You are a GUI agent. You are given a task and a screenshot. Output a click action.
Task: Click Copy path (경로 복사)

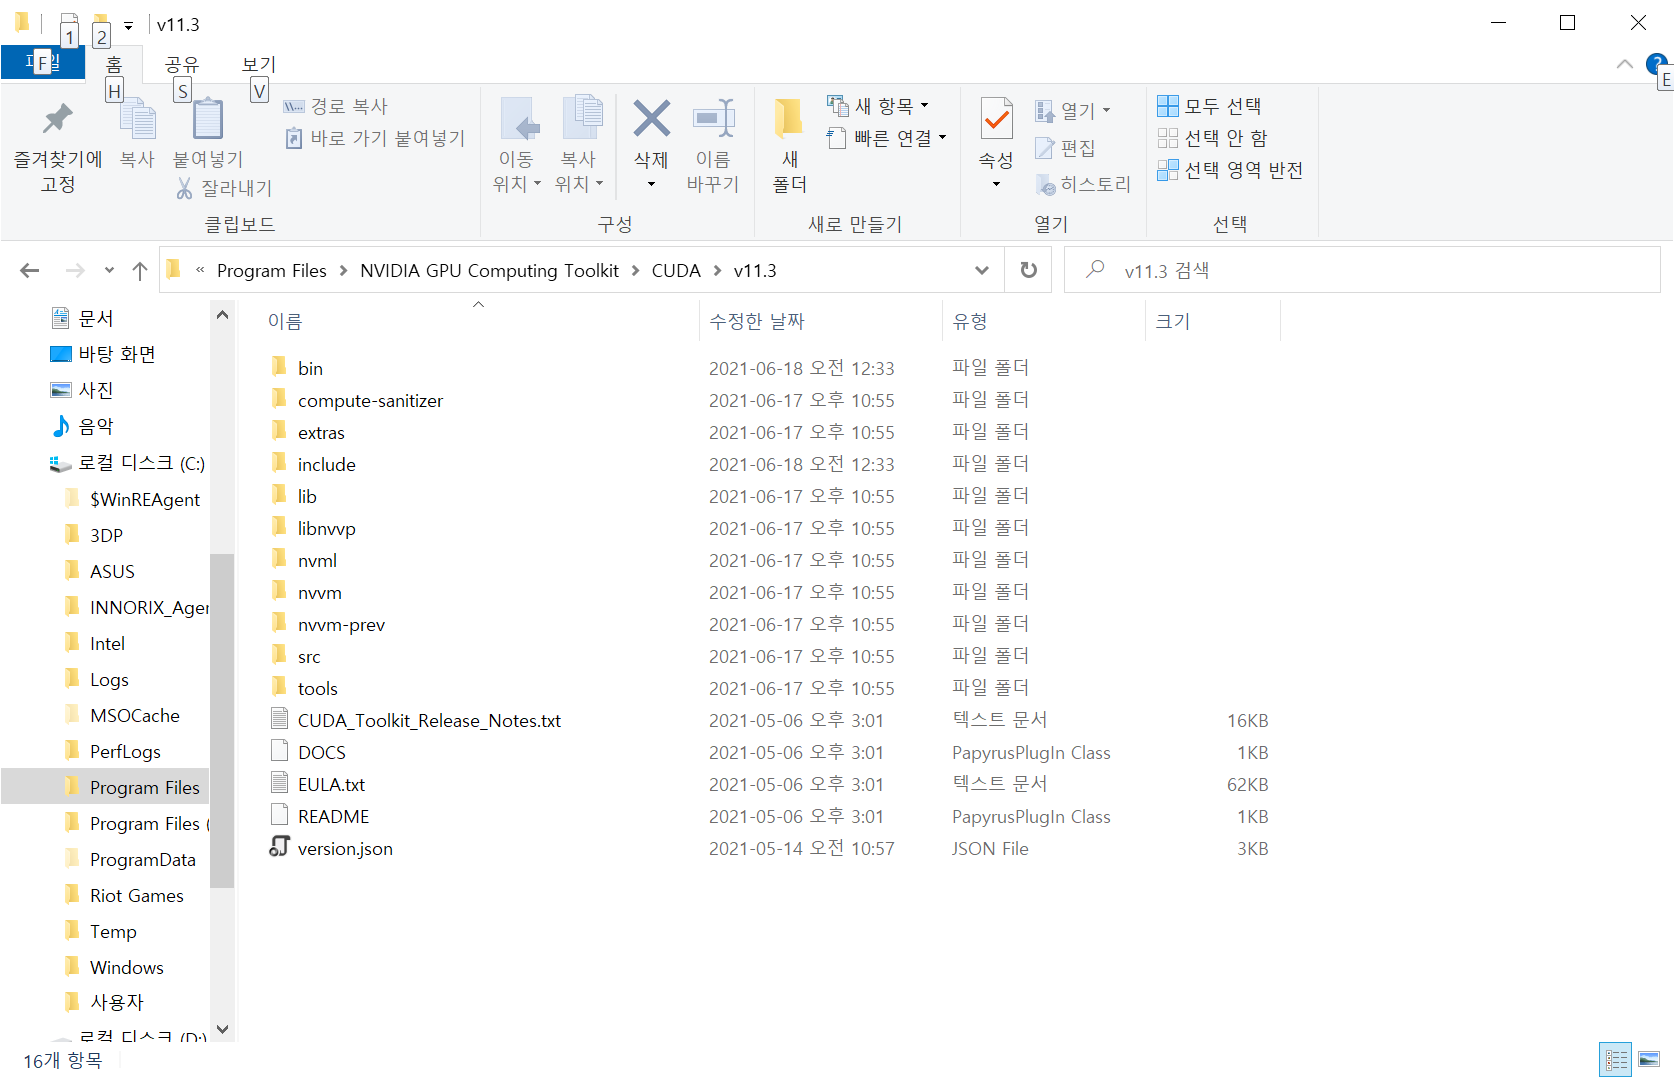336,106
